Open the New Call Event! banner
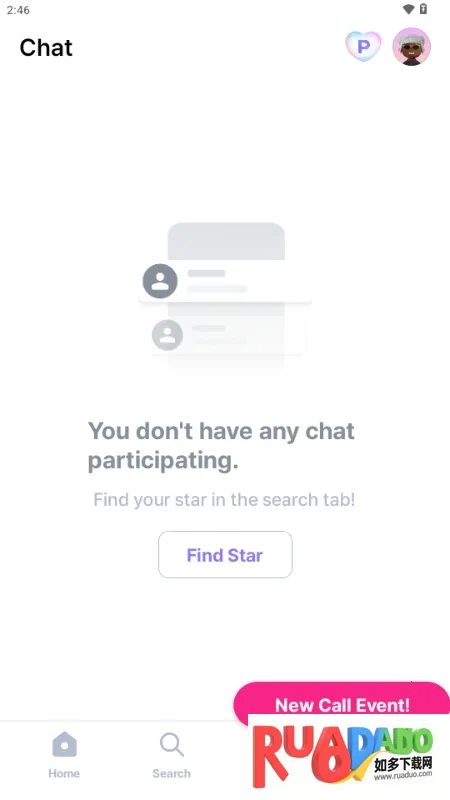The width and height of the screenshot is (450, 800). pyautogui.click(x=341, y=701)
